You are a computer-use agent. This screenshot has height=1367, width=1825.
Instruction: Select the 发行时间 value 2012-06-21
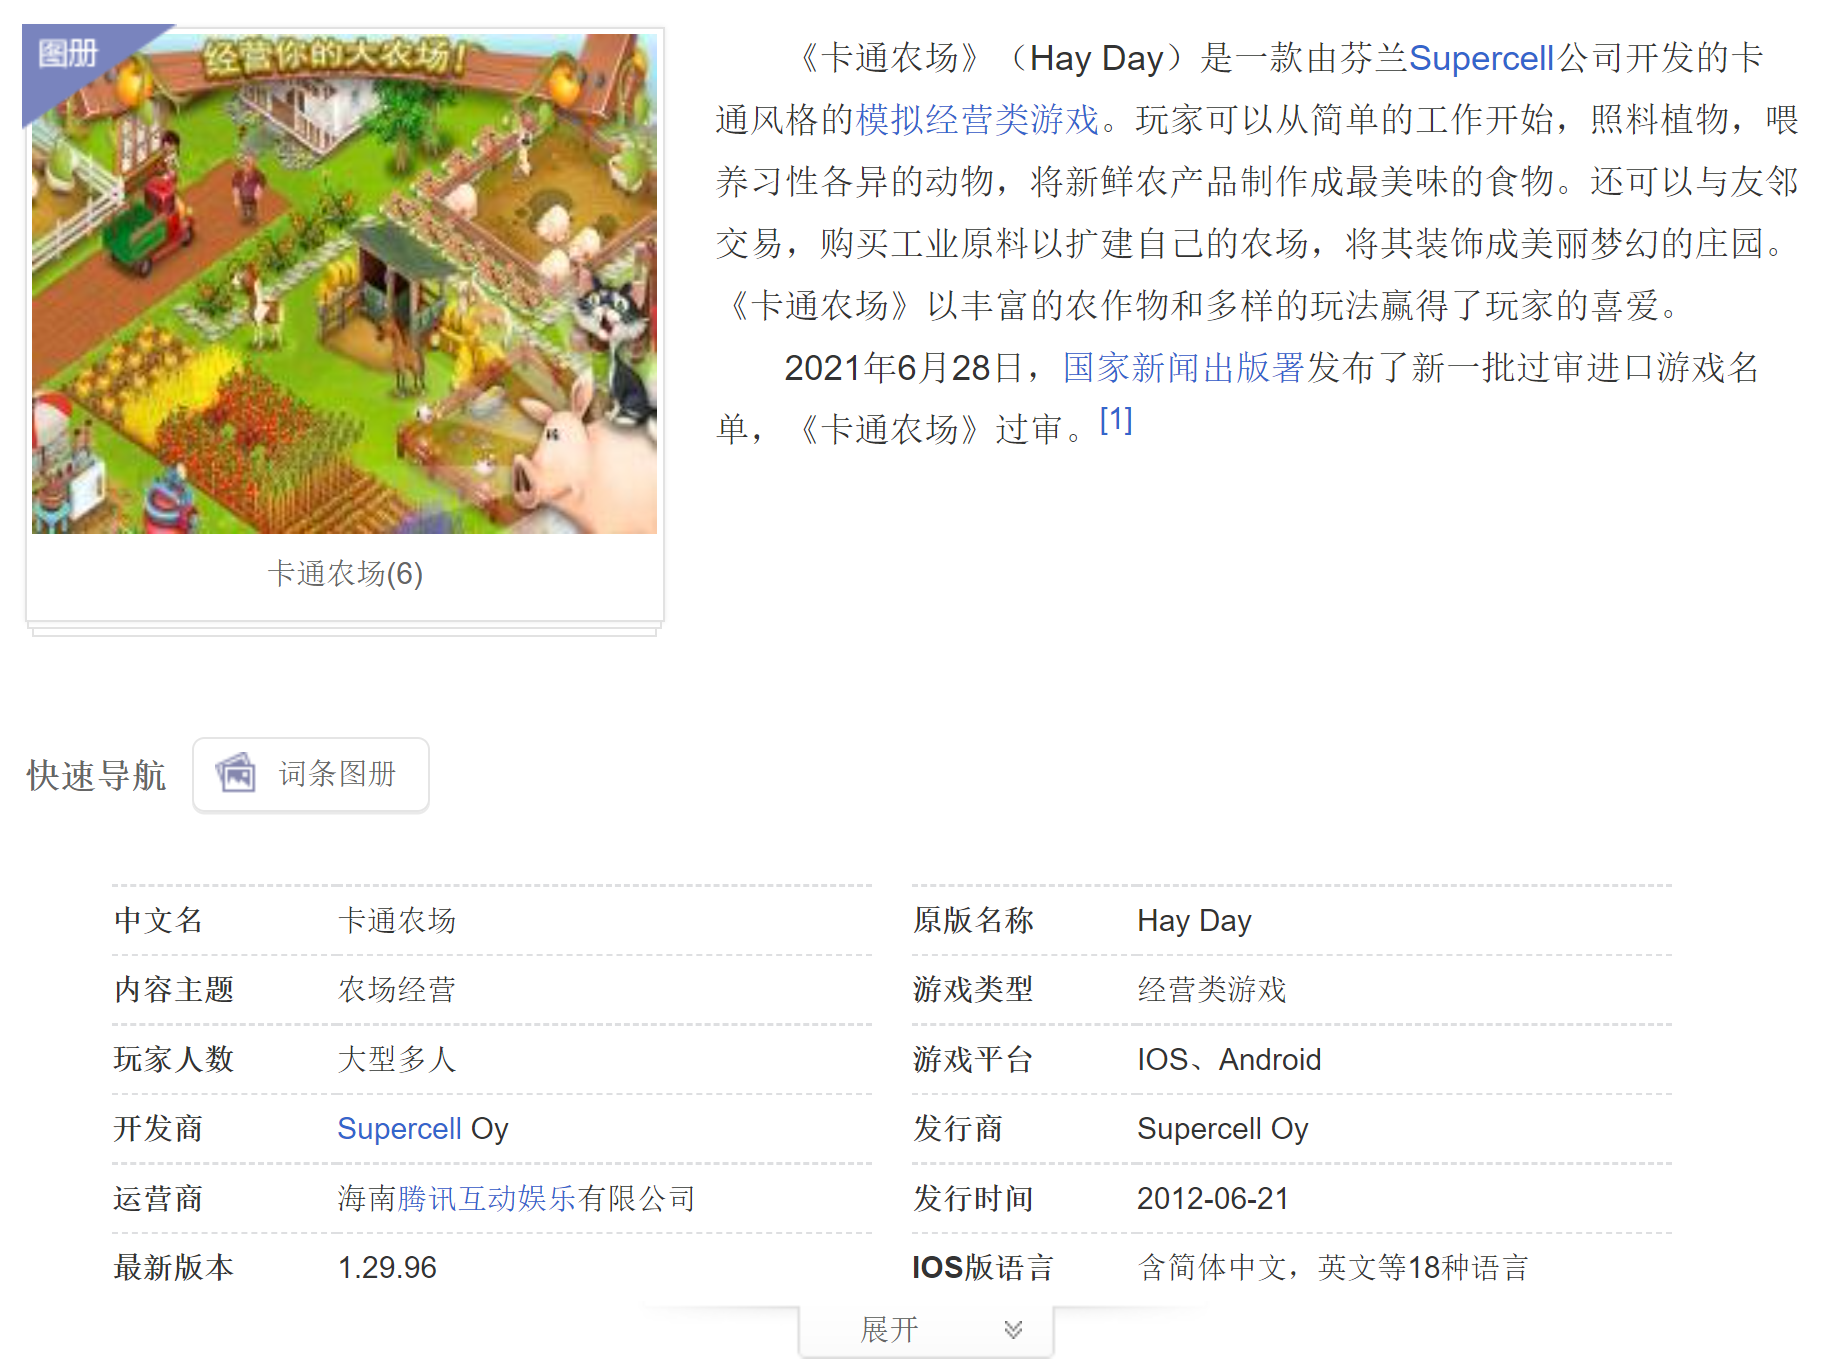[1213, 1198]
